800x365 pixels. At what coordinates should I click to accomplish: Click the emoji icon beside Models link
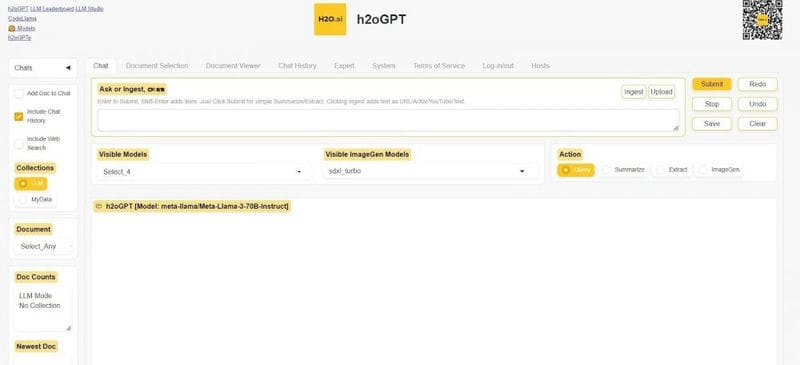pyautogui.click(x=12, y=29)
